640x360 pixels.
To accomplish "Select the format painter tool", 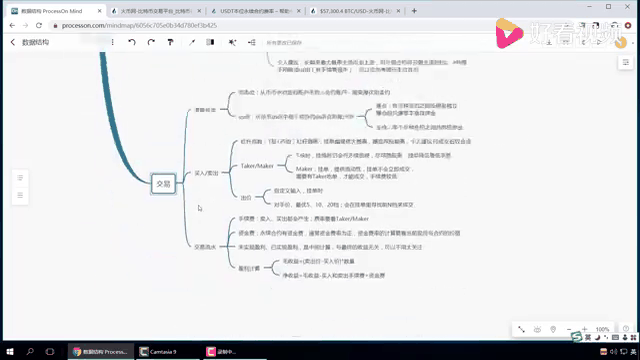I will pos(170,42).
